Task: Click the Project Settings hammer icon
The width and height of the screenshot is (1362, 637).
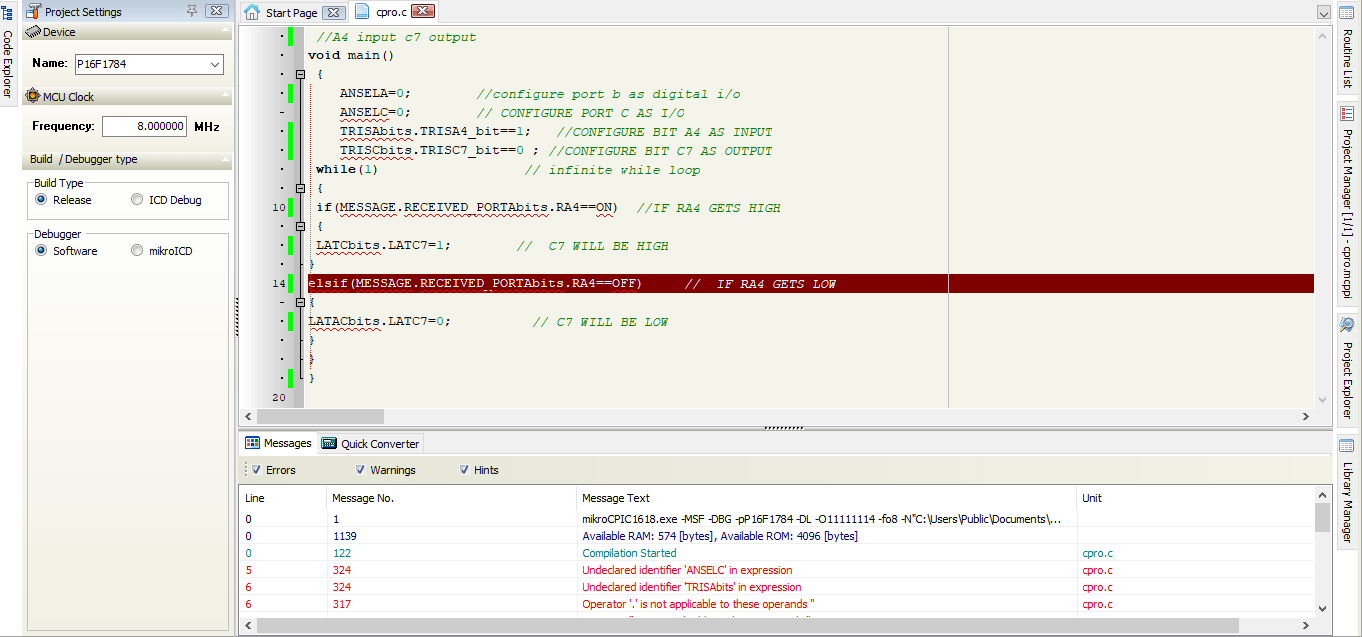Action: pos(33,11)
